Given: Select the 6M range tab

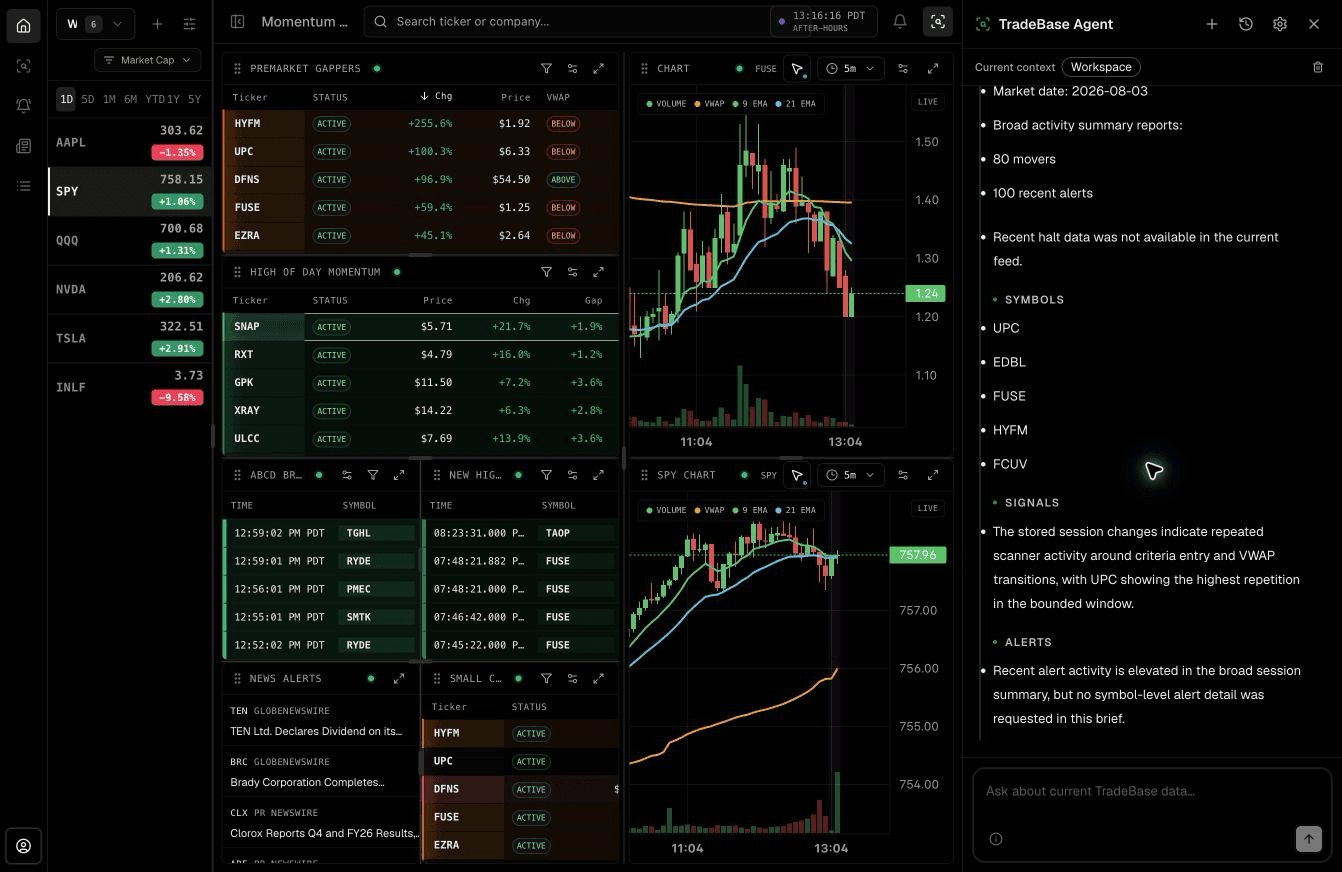Looking at the screenshot, I should pos(130,99).
